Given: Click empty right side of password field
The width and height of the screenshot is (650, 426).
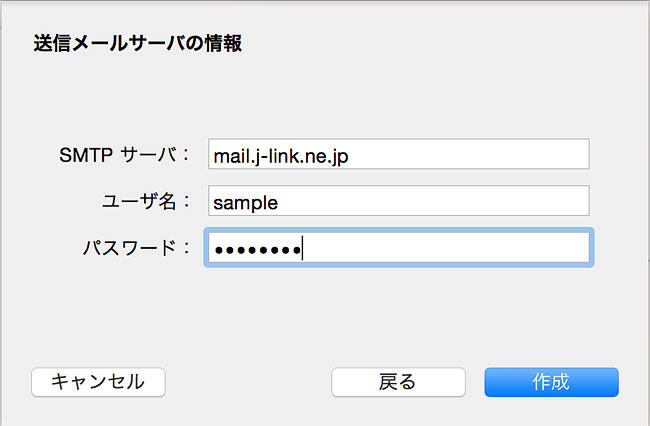Looking at the screenshot, I should pyautogui.click(x=446, y=247).
